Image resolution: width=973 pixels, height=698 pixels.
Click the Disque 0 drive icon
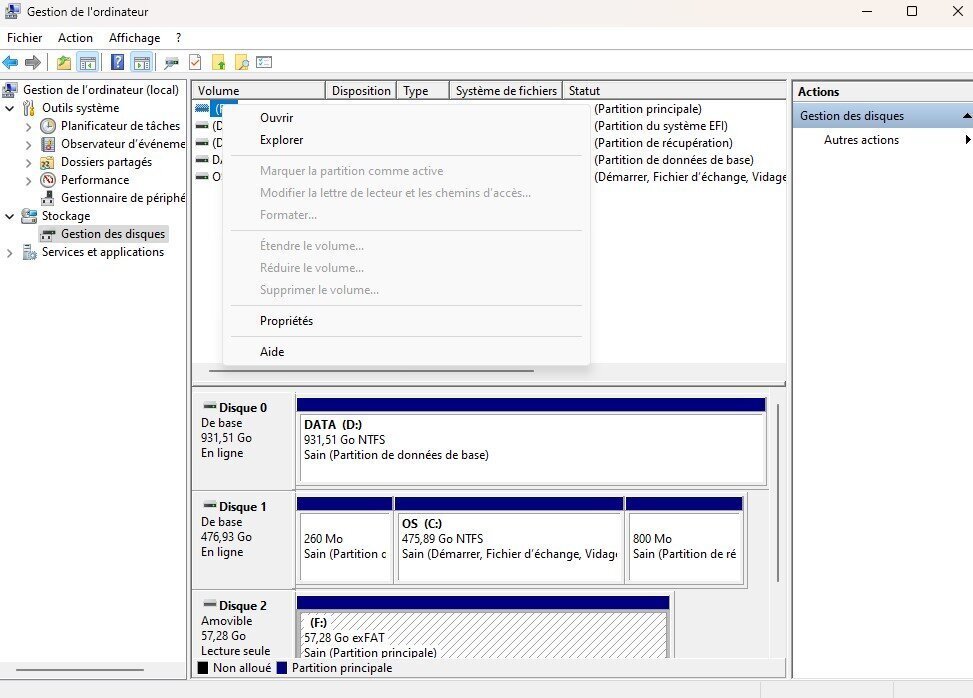[x=210, y=406]
